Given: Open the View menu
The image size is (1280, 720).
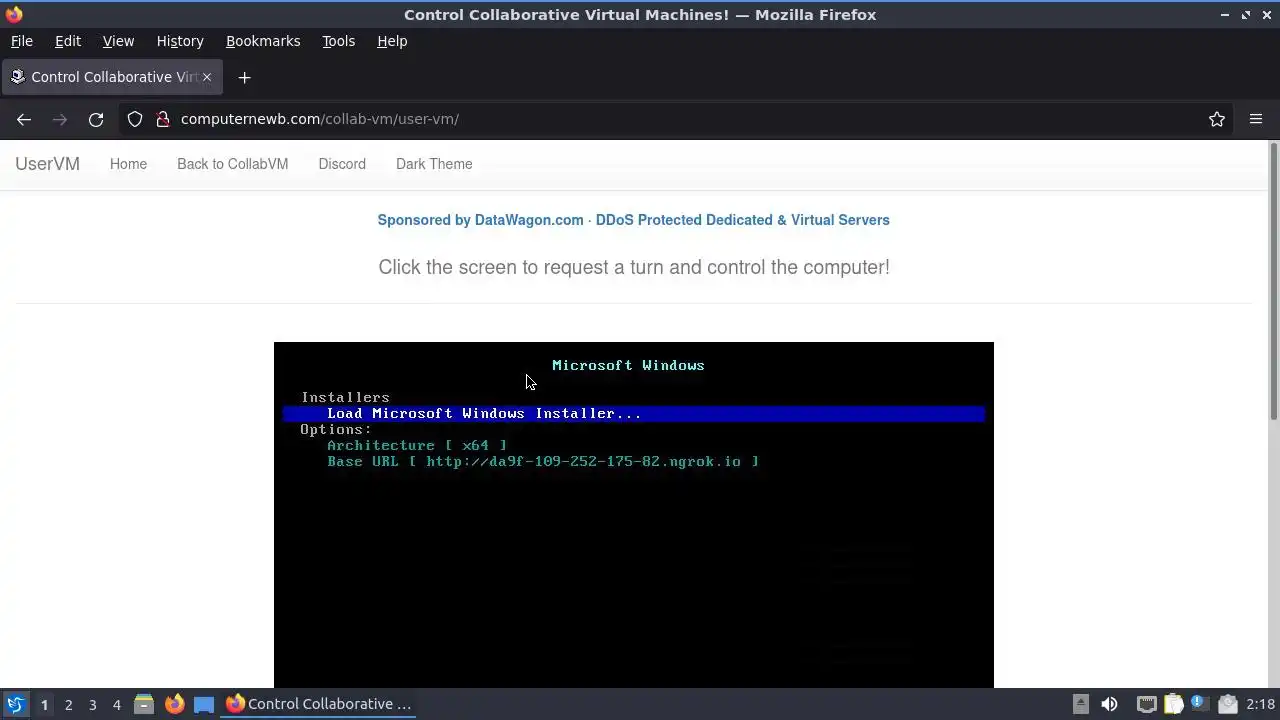Looking at the screenshot, I should [x=118, y=41].
